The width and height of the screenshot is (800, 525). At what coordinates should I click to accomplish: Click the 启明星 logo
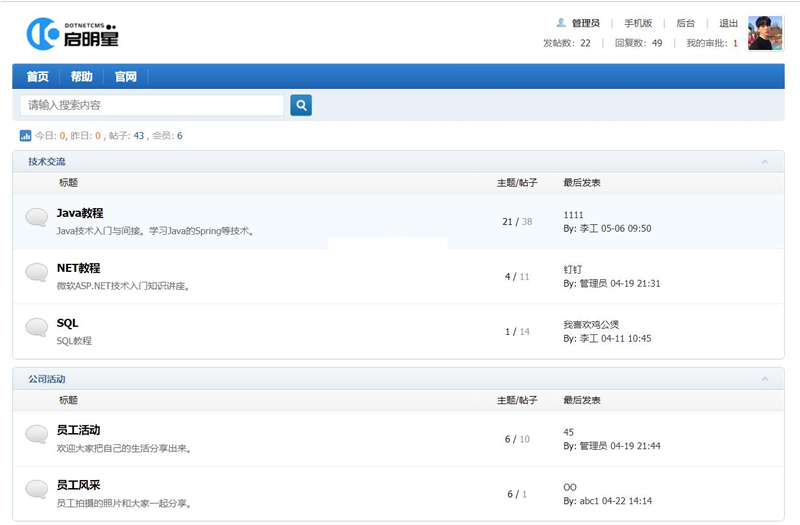click(x=72, y=34)
